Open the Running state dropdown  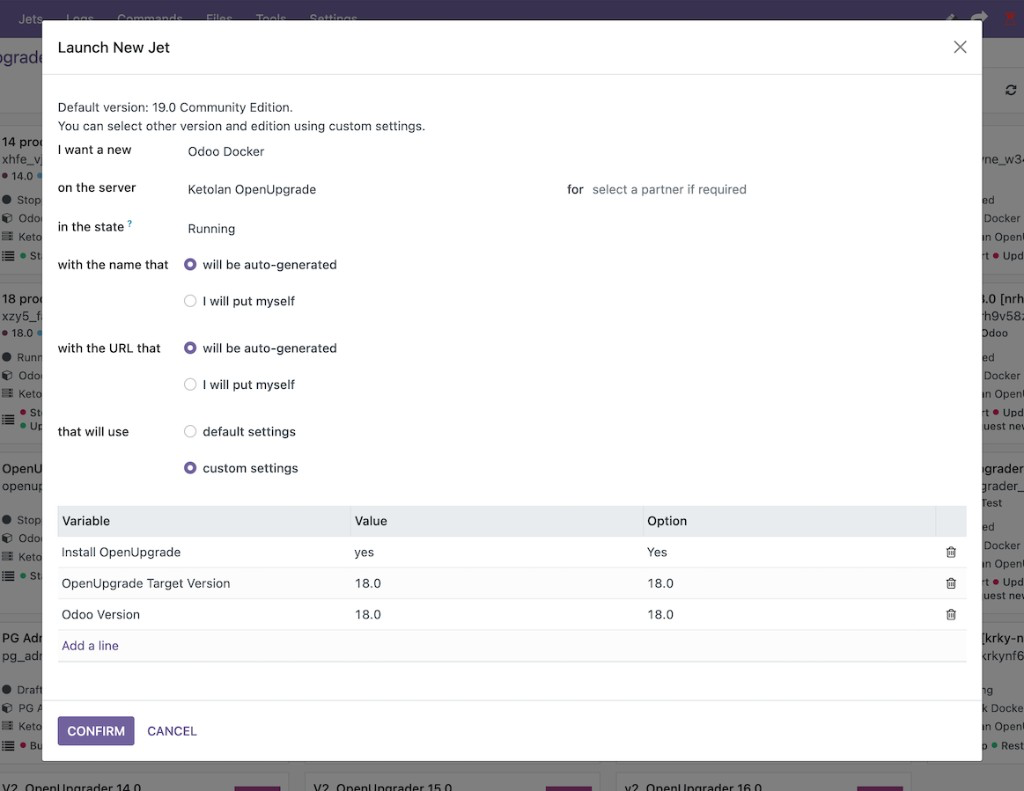click(370, 228)
